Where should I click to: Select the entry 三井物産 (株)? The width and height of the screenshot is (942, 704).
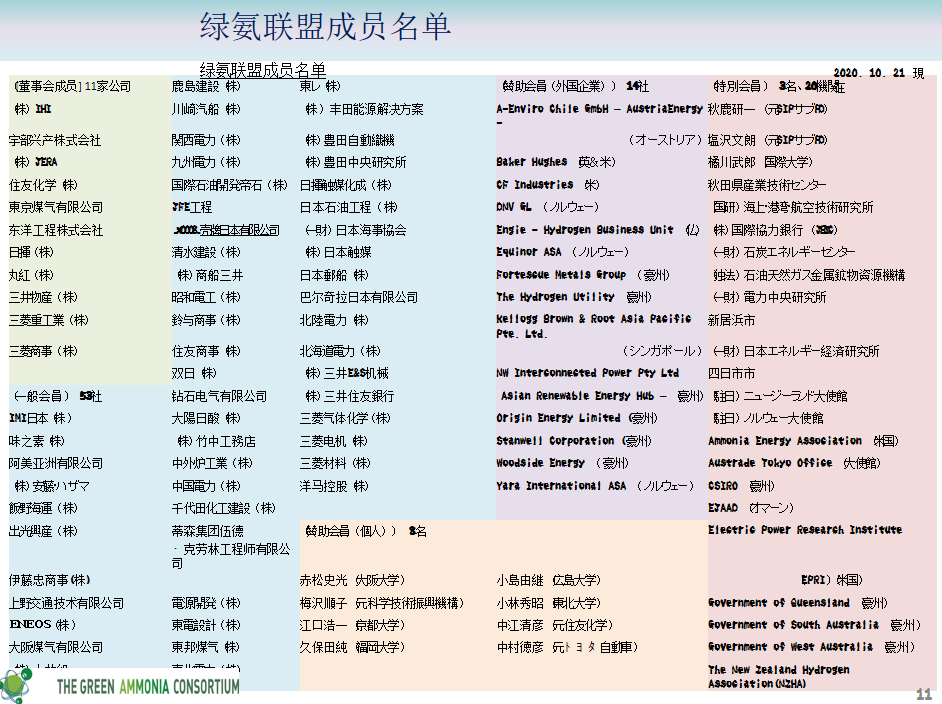(x=43, y=297)
